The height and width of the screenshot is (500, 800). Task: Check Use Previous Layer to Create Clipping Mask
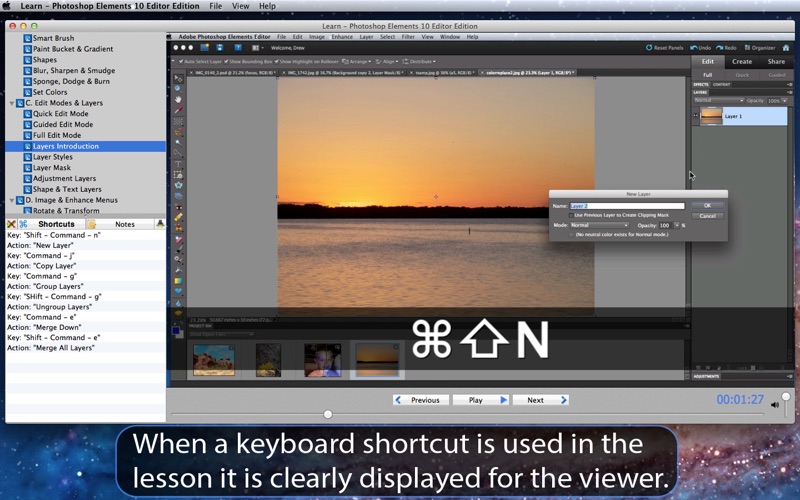571,215
